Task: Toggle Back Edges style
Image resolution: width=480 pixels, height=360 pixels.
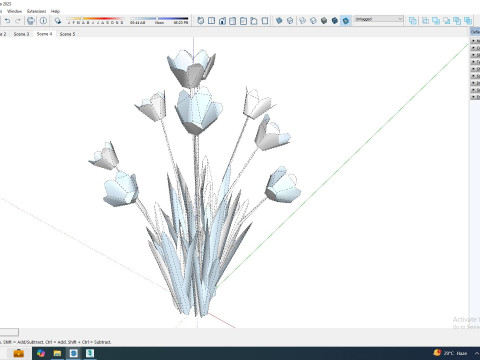Action: [290, 21]
